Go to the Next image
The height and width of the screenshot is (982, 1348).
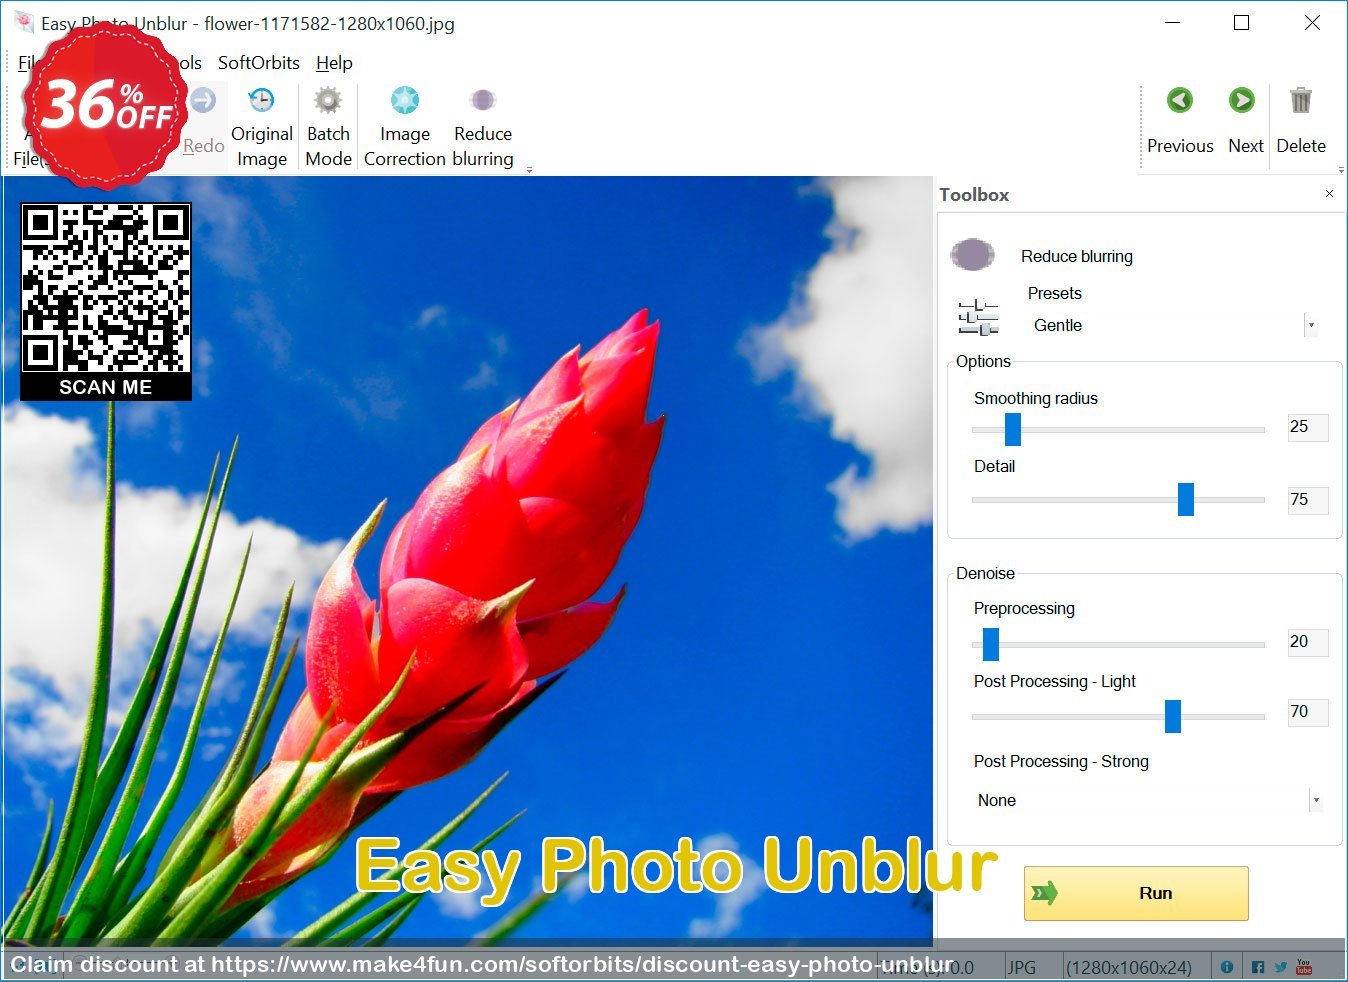tap(1245, 120)
